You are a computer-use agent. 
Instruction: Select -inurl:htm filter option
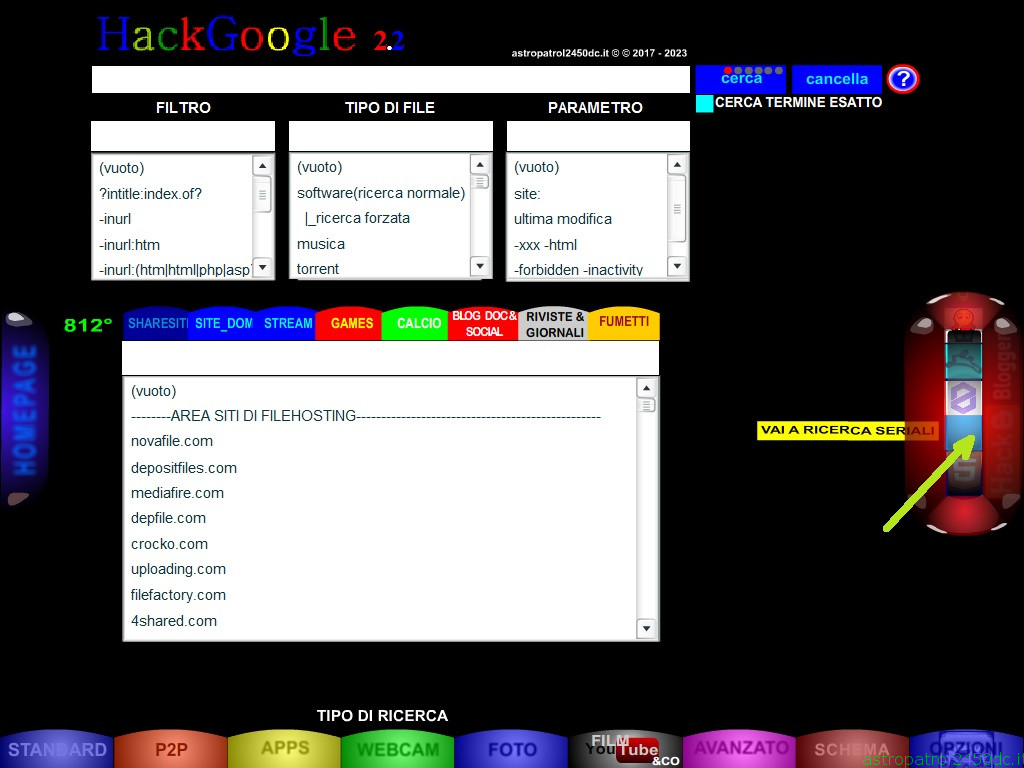tap(129, 245)
